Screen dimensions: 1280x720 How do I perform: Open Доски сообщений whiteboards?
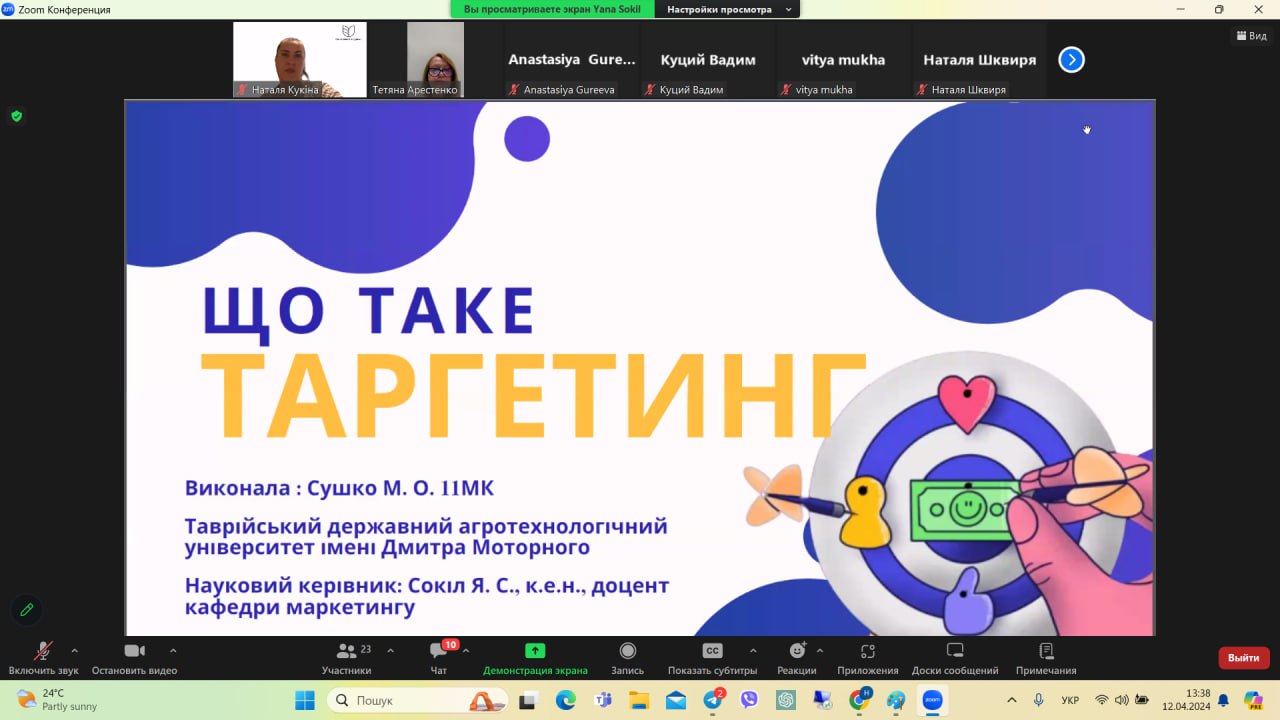pos(954,652)
